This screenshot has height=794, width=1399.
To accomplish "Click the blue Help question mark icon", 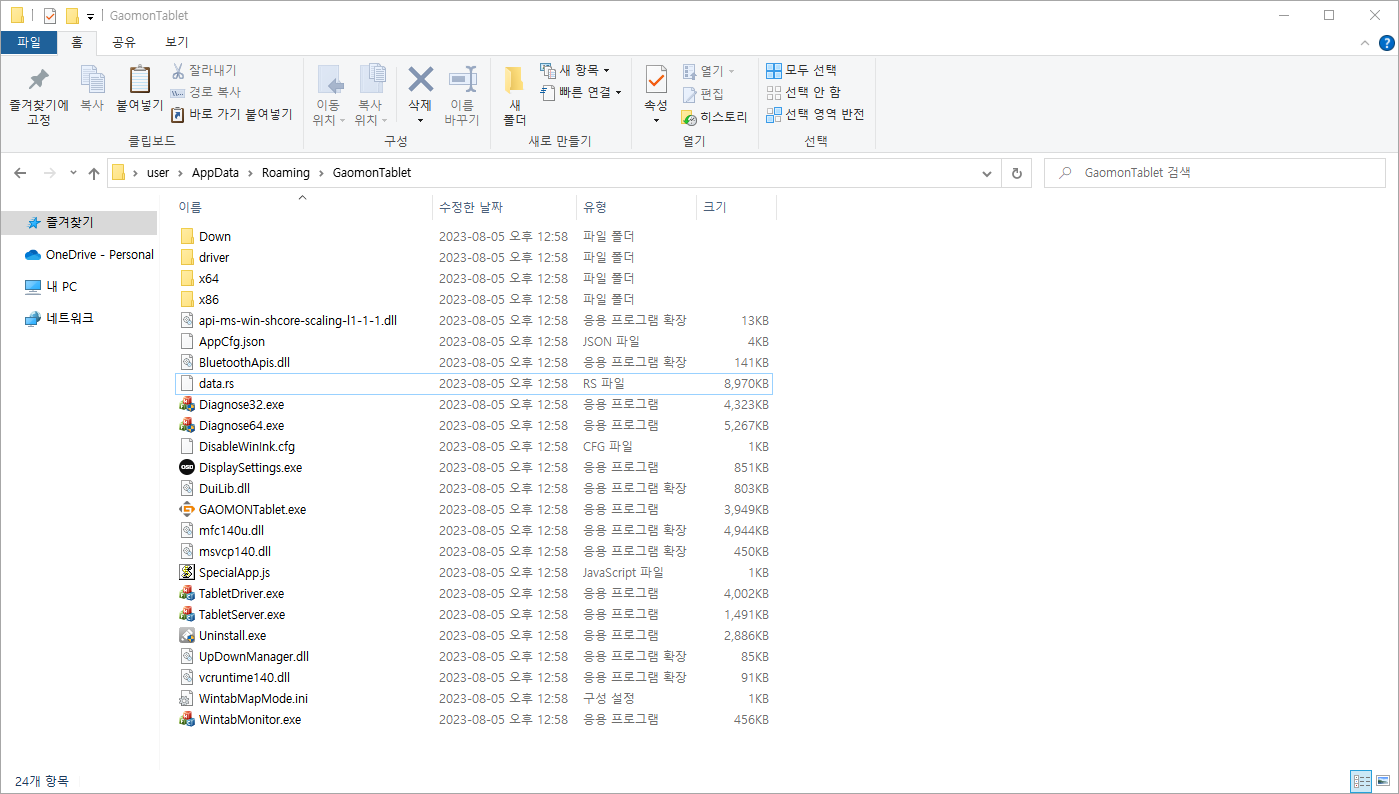I will [1386, 42].
